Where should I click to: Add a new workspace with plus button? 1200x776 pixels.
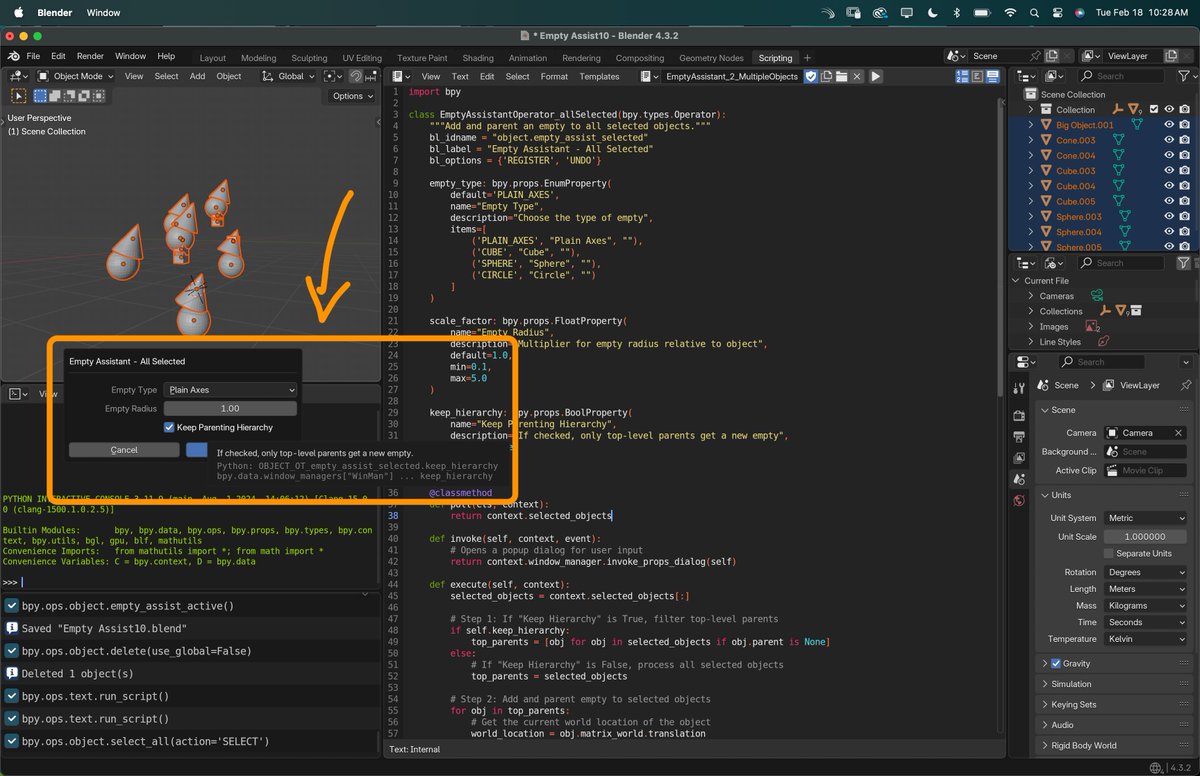[808, 58]
